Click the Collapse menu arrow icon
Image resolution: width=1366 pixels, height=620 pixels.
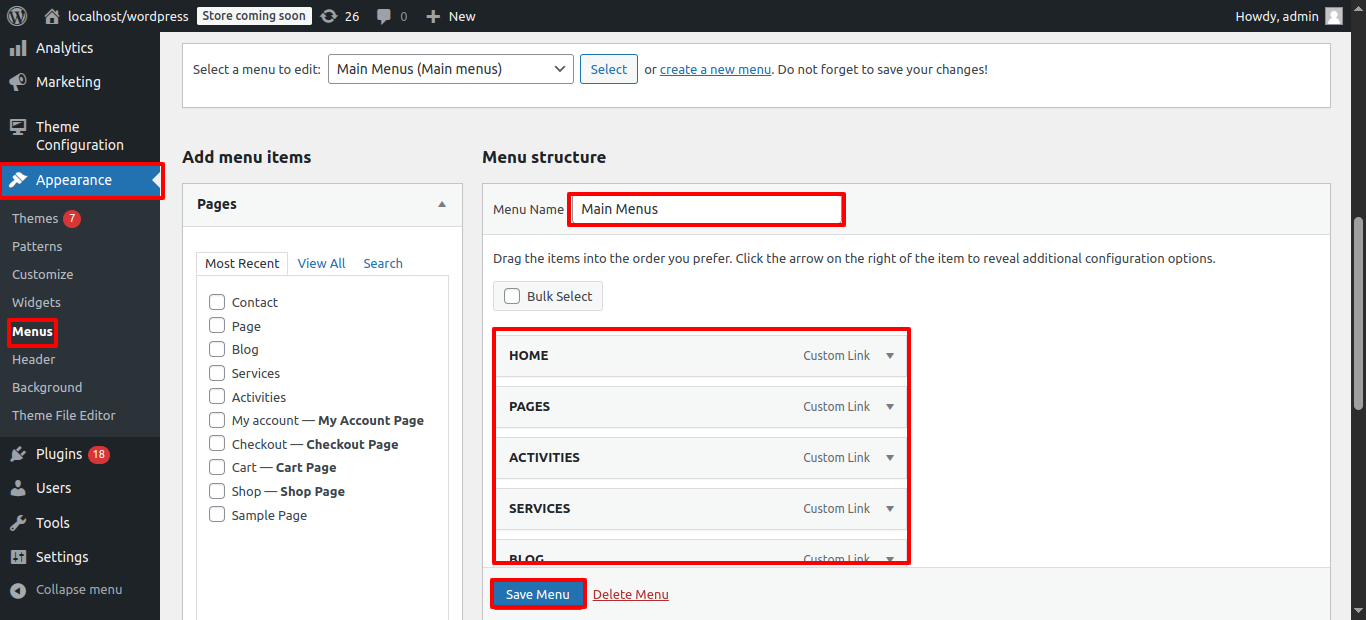[18, 590]
